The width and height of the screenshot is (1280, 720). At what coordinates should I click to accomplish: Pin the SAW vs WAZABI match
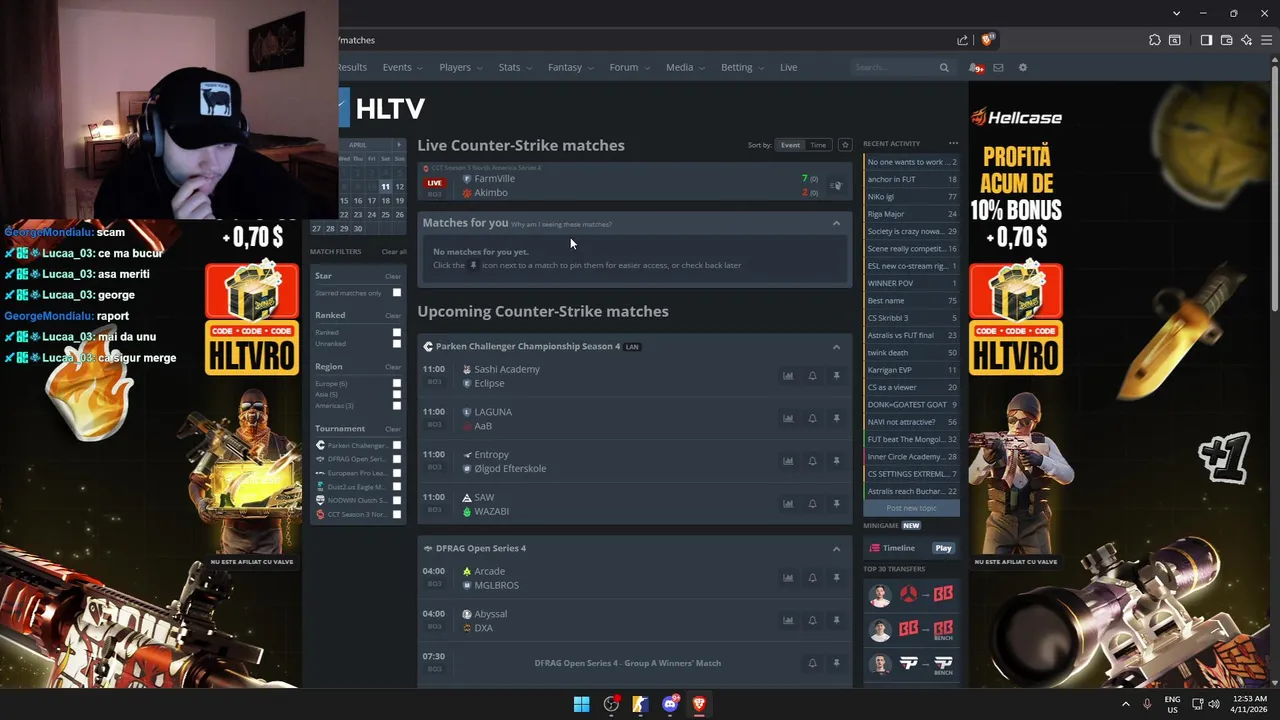click(836, 504)
